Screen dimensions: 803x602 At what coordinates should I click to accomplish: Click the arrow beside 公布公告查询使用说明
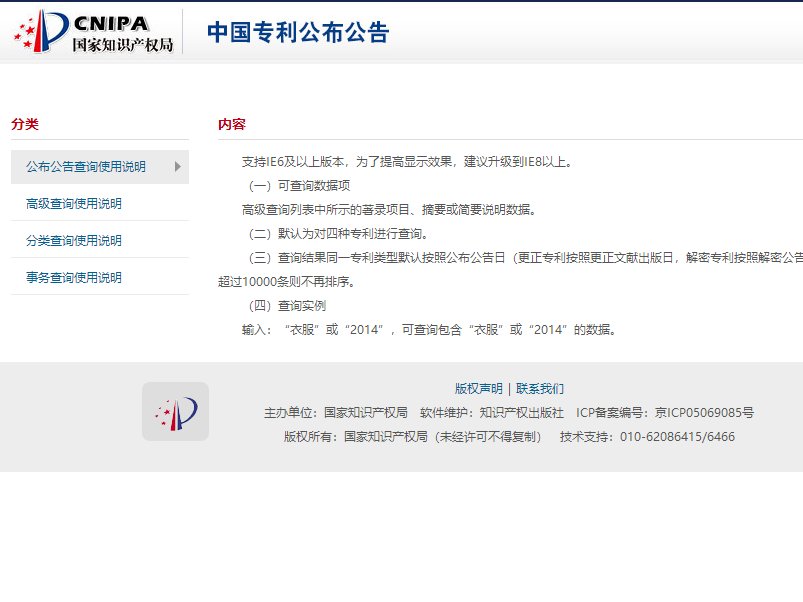point(178,167)
